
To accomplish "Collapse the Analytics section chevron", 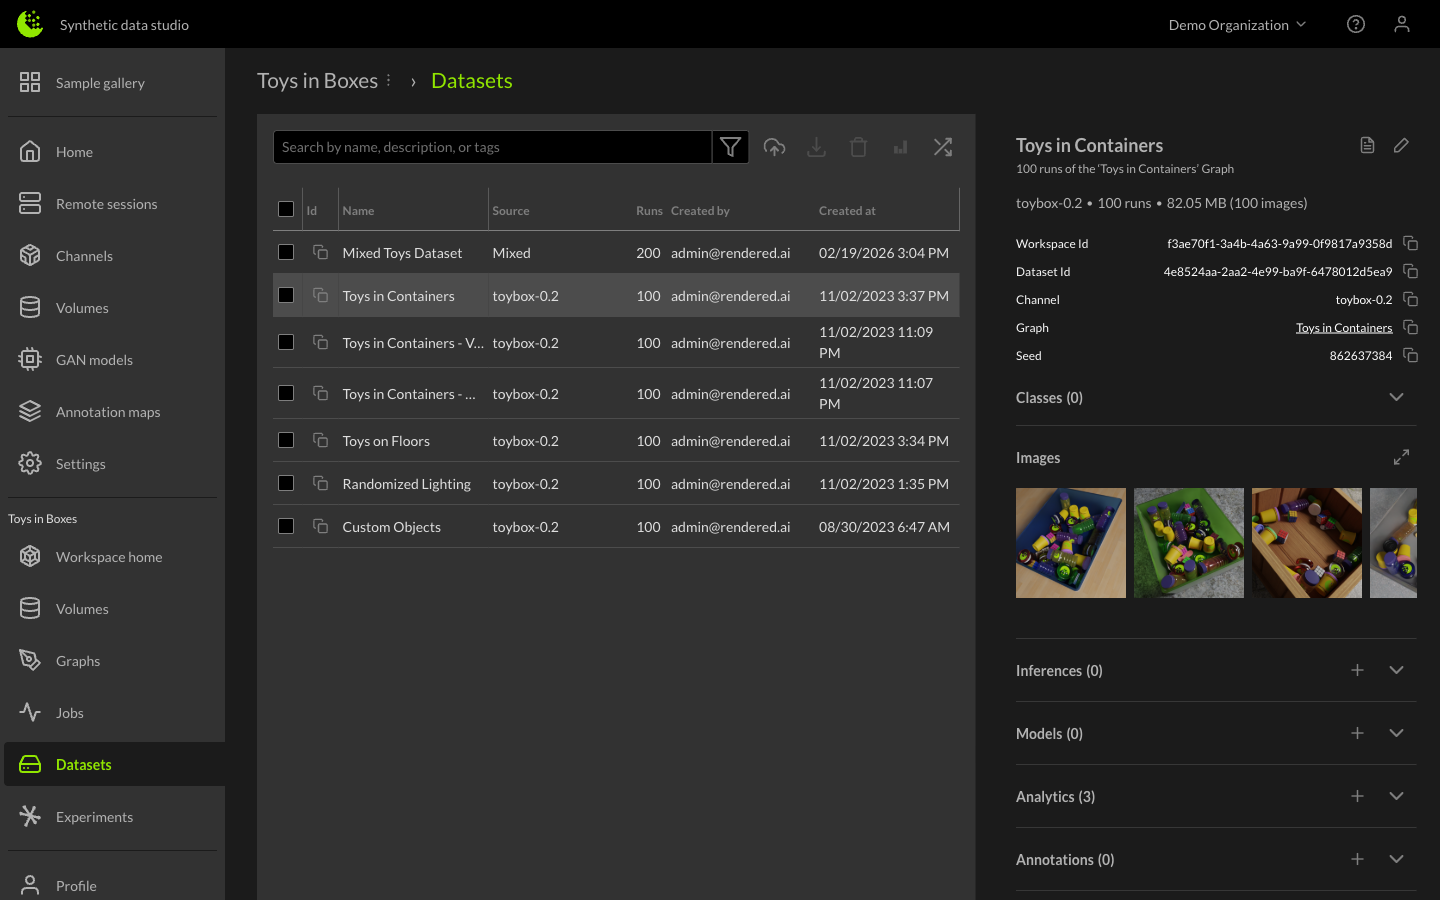I will (x=1396, y=796).
